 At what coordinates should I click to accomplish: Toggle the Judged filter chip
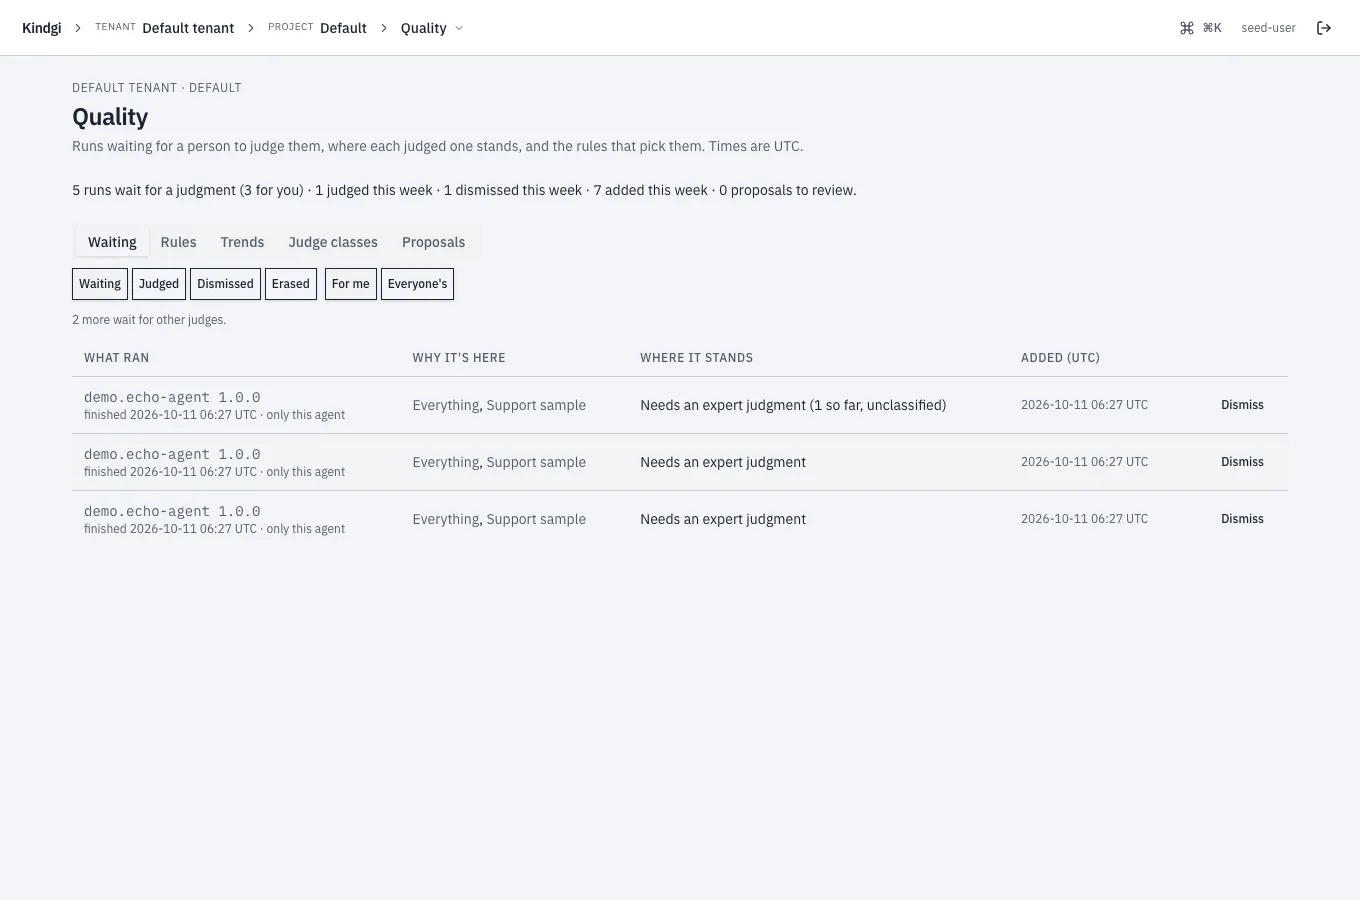(159, 284)
